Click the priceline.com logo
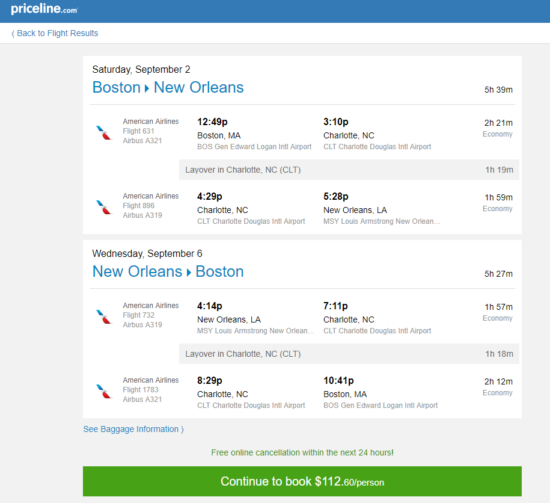 (x=44, y=9)
